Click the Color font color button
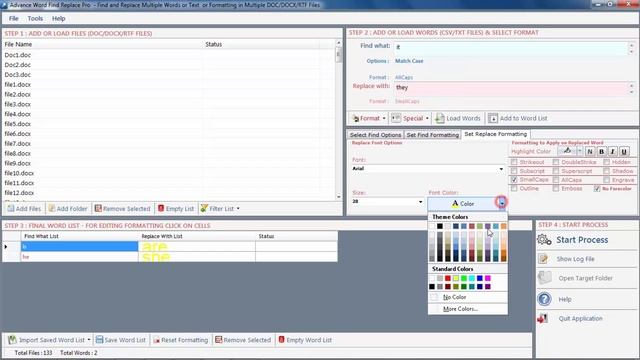 462,203
